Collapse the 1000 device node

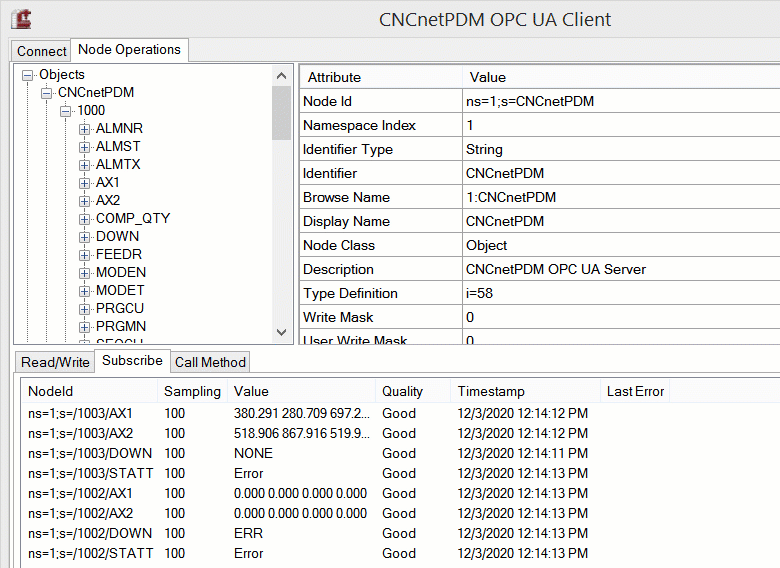click(x=65, y=111)
